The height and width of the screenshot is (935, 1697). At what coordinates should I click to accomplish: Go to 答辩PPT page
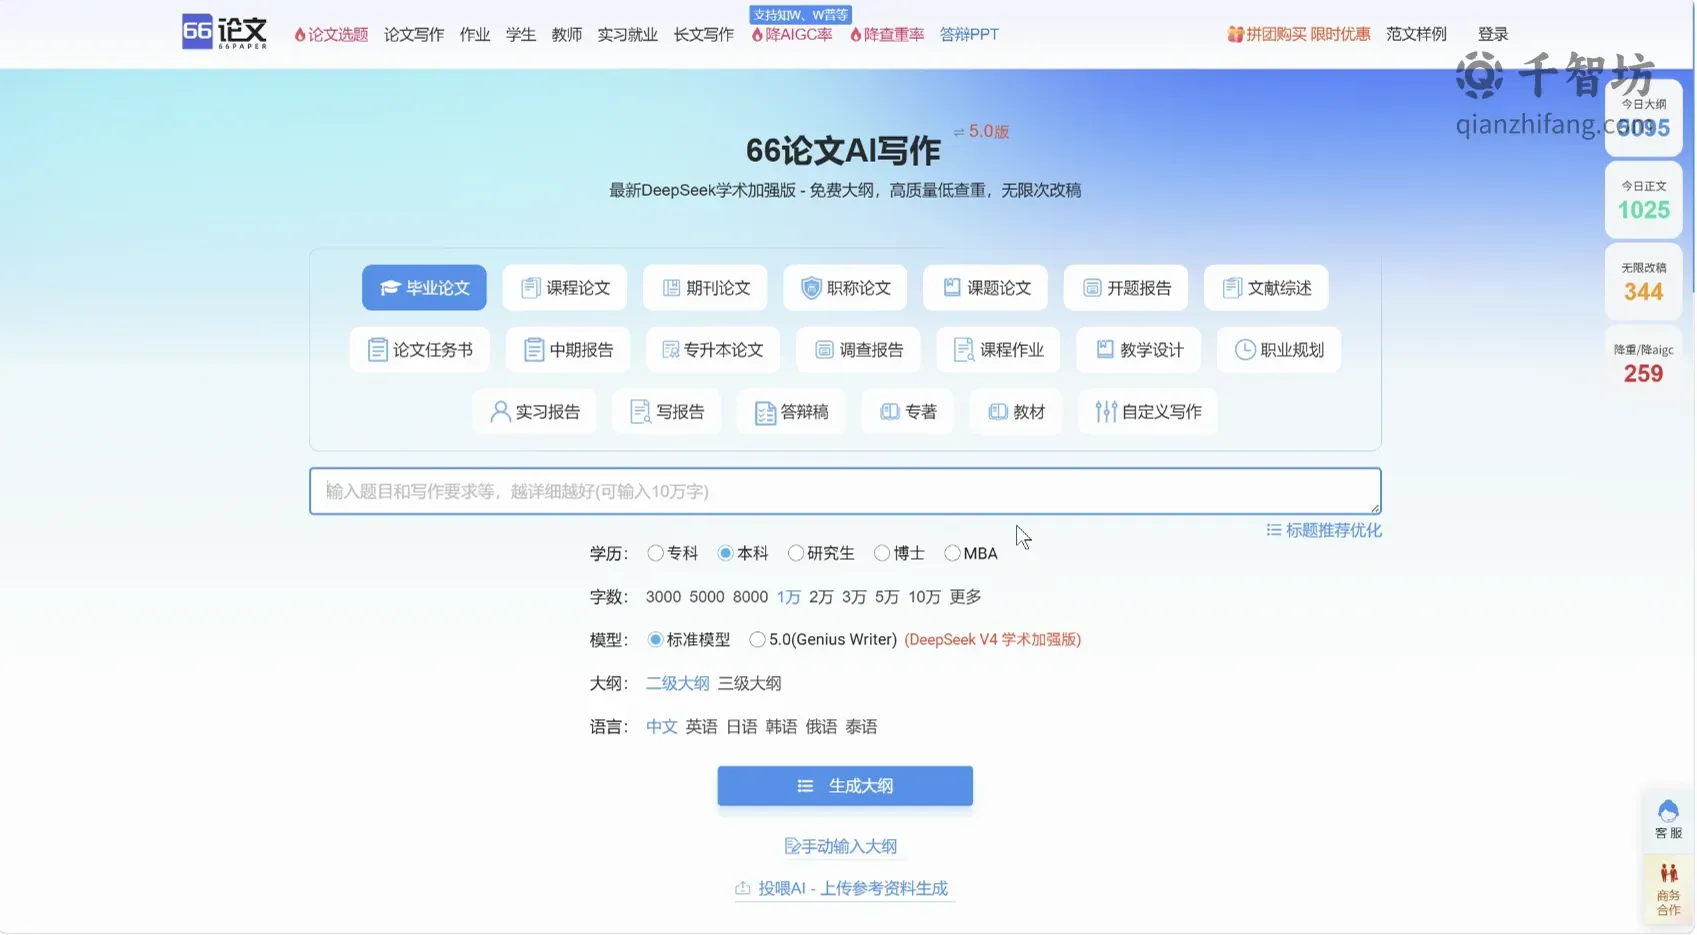point(969,34)
